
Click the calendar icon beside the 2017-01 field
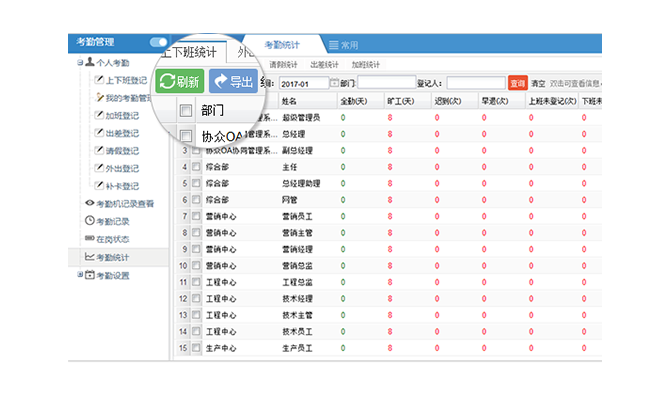coord(334,83)
